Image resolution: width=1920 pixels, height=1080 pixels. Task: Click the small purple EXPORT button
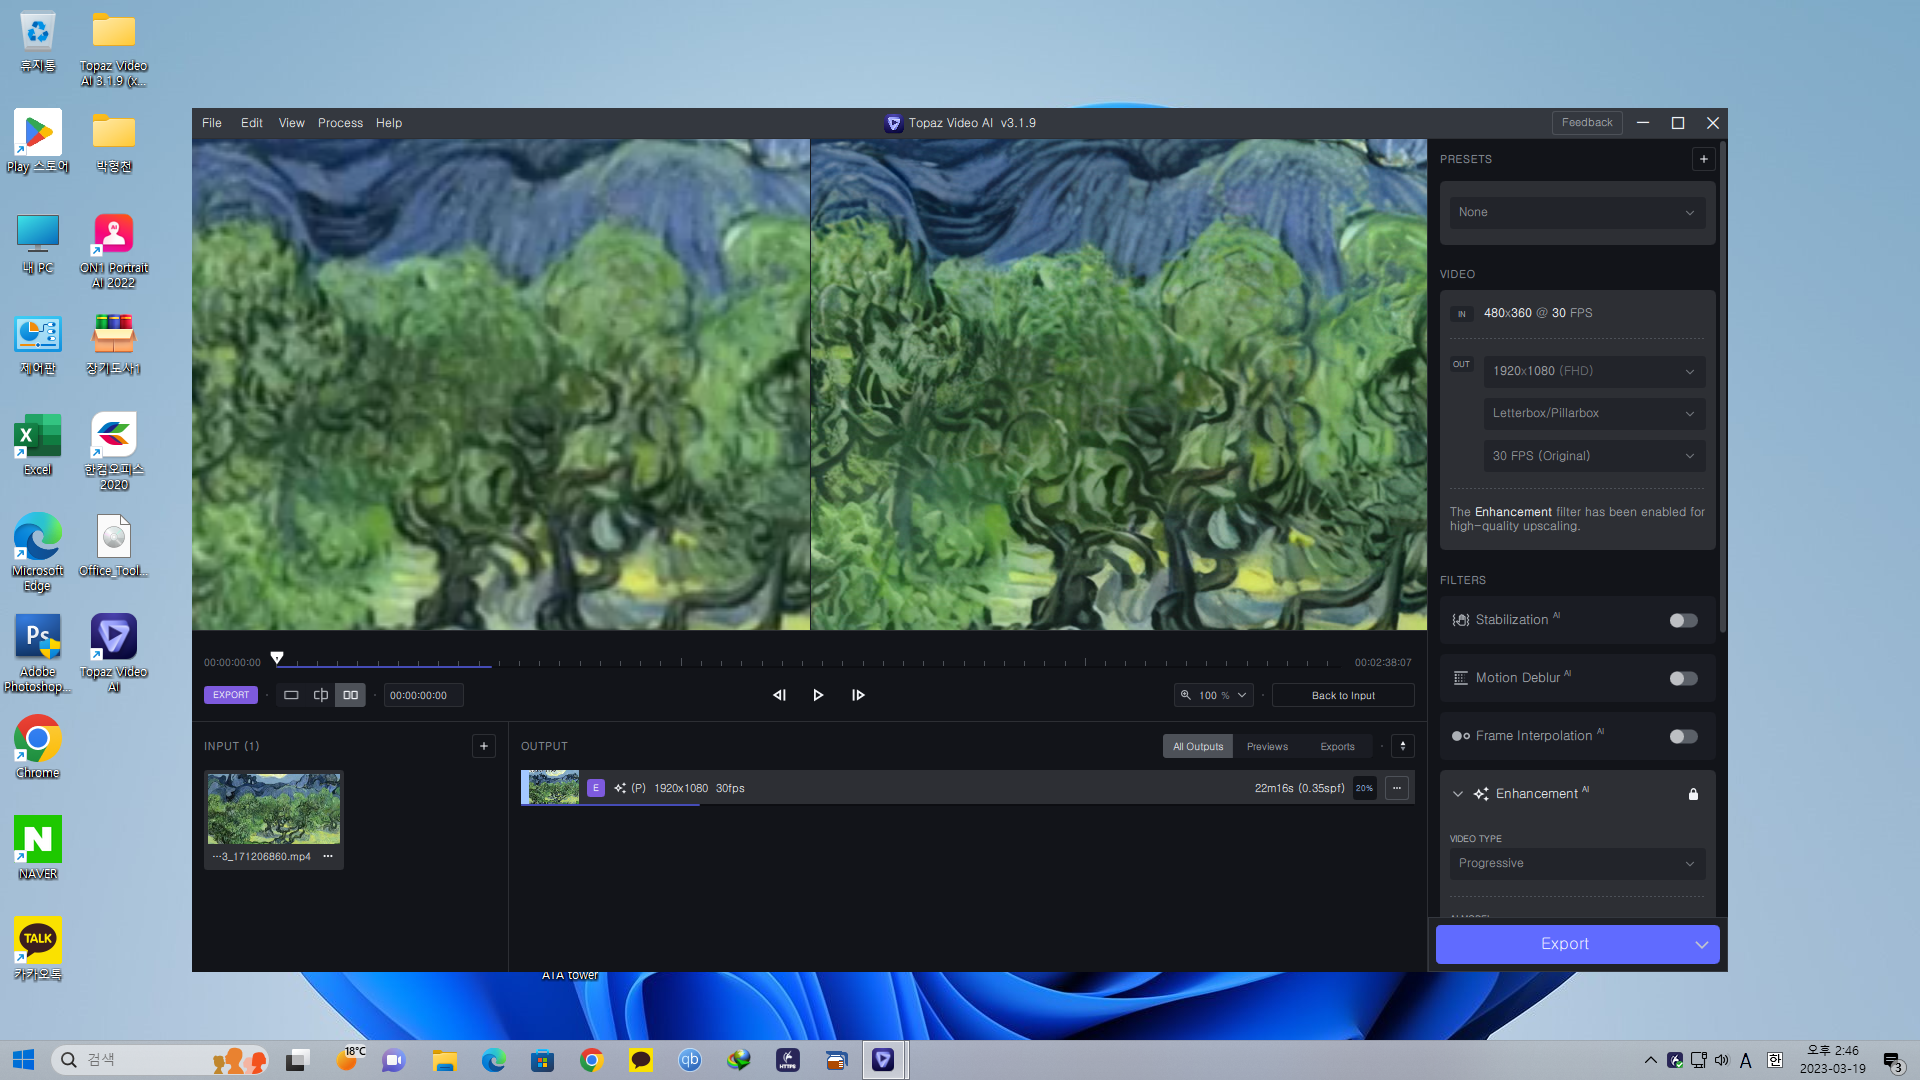pos(231,695)
